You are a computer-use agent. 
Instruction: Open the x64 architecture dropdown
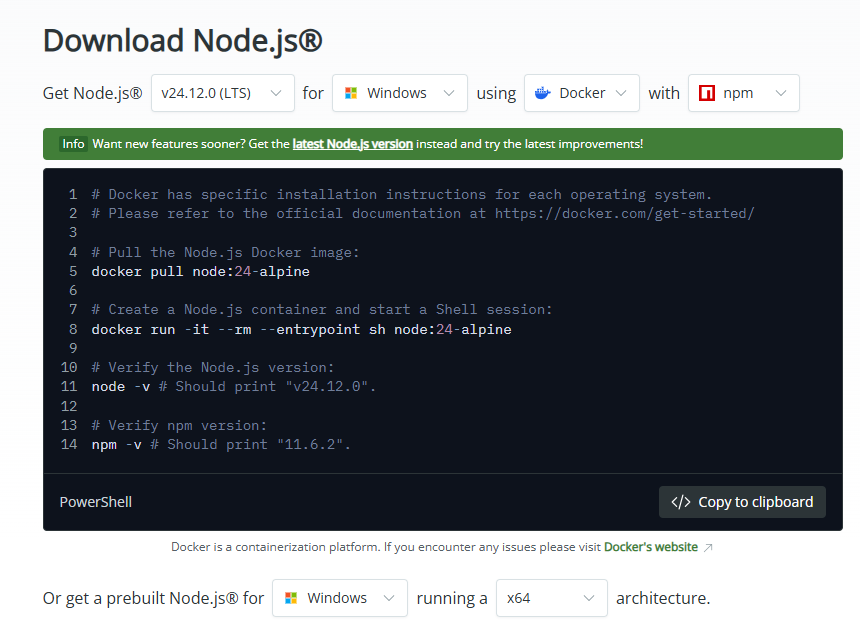(551, 598)
